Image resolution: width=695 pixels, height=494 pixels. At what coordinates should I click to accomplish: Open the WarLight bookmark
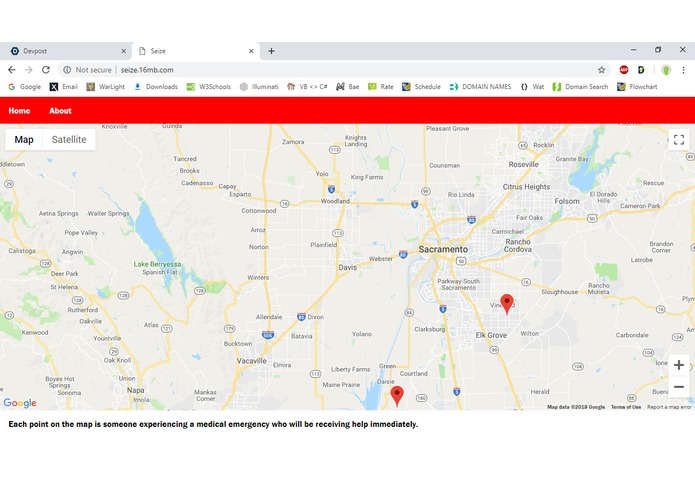(x=105, y=87)
